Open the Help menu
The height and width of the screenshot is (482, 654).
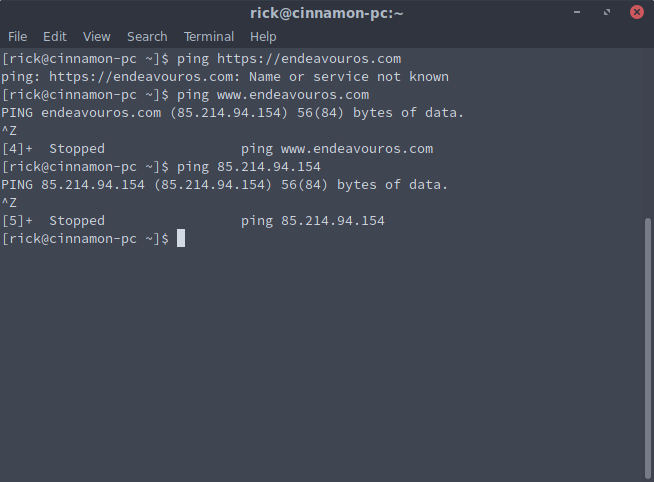263,37
